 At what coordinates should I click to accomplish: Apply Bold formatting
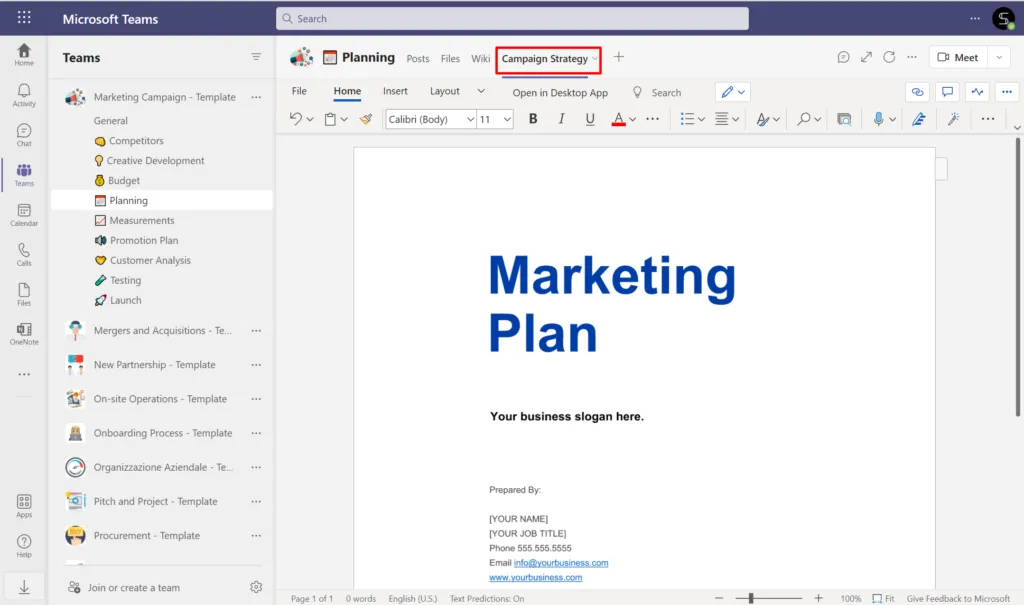tap(533, 119)
